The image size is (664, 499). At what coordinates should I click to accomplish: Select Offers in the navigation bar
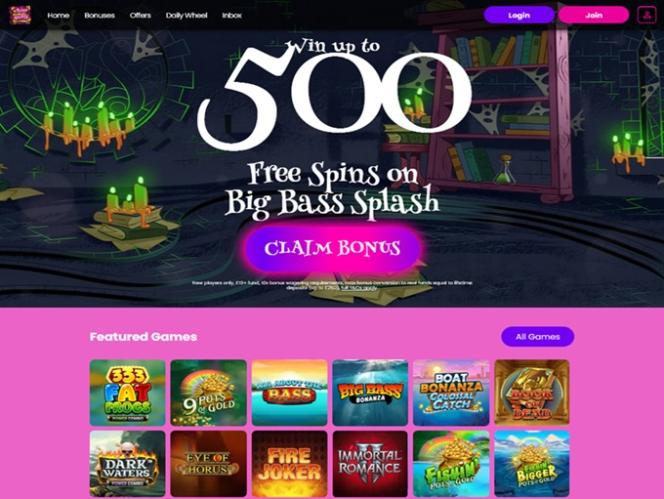[140, 15]
